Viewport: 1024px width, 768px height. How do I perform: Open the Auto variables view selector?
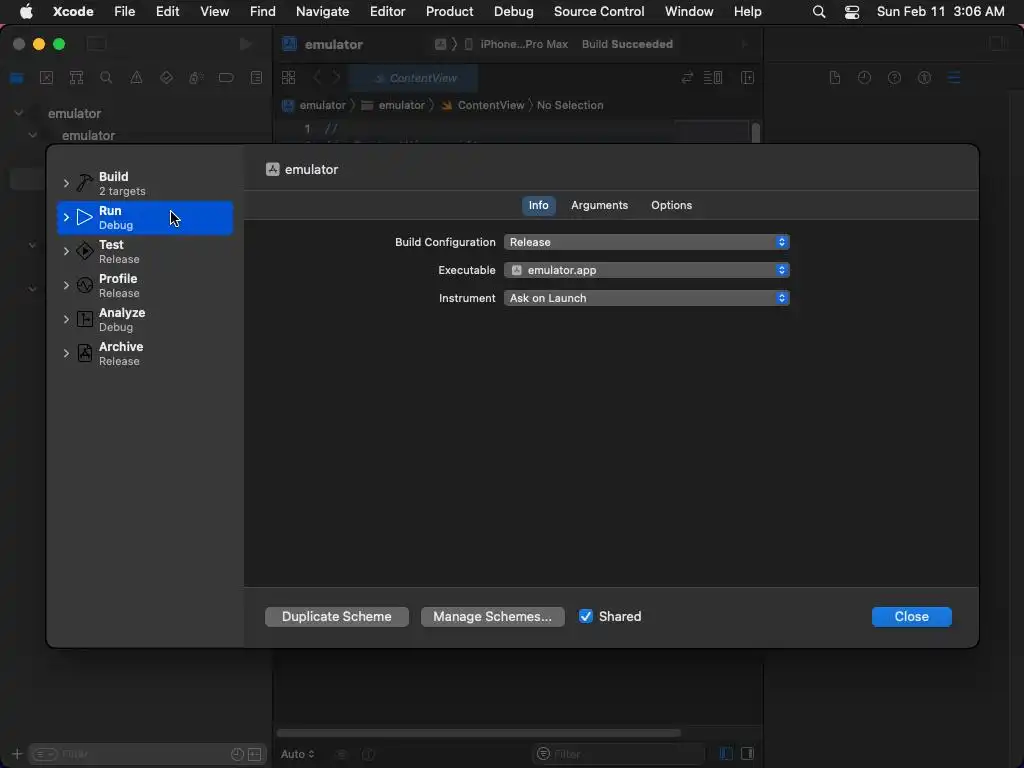[297, 754]
